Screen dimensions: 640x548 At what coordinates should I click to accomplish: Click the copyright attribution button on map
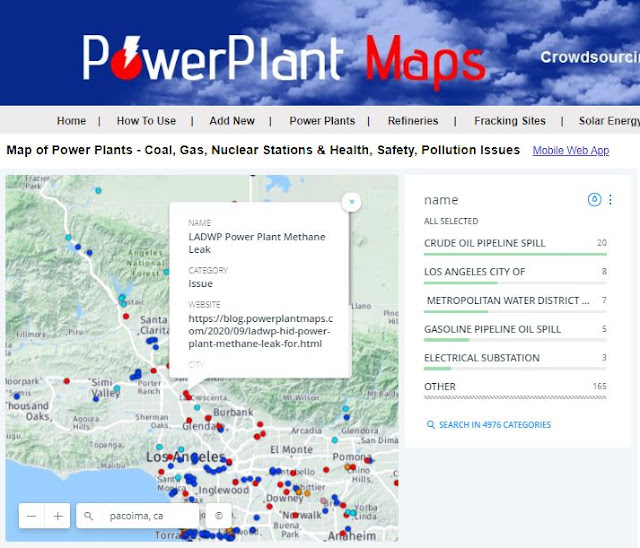[219, 516]
